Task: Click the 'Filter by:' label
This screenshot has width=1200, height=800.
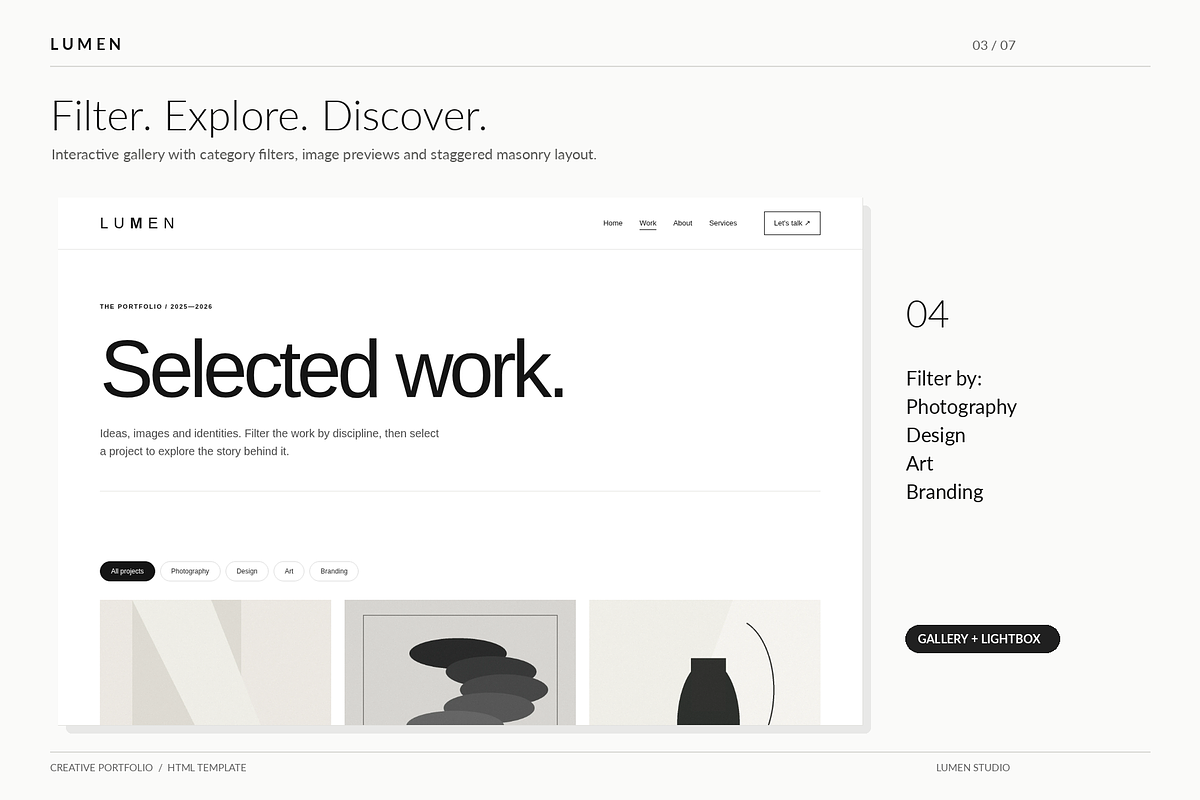Action: [x=944, y=379]
